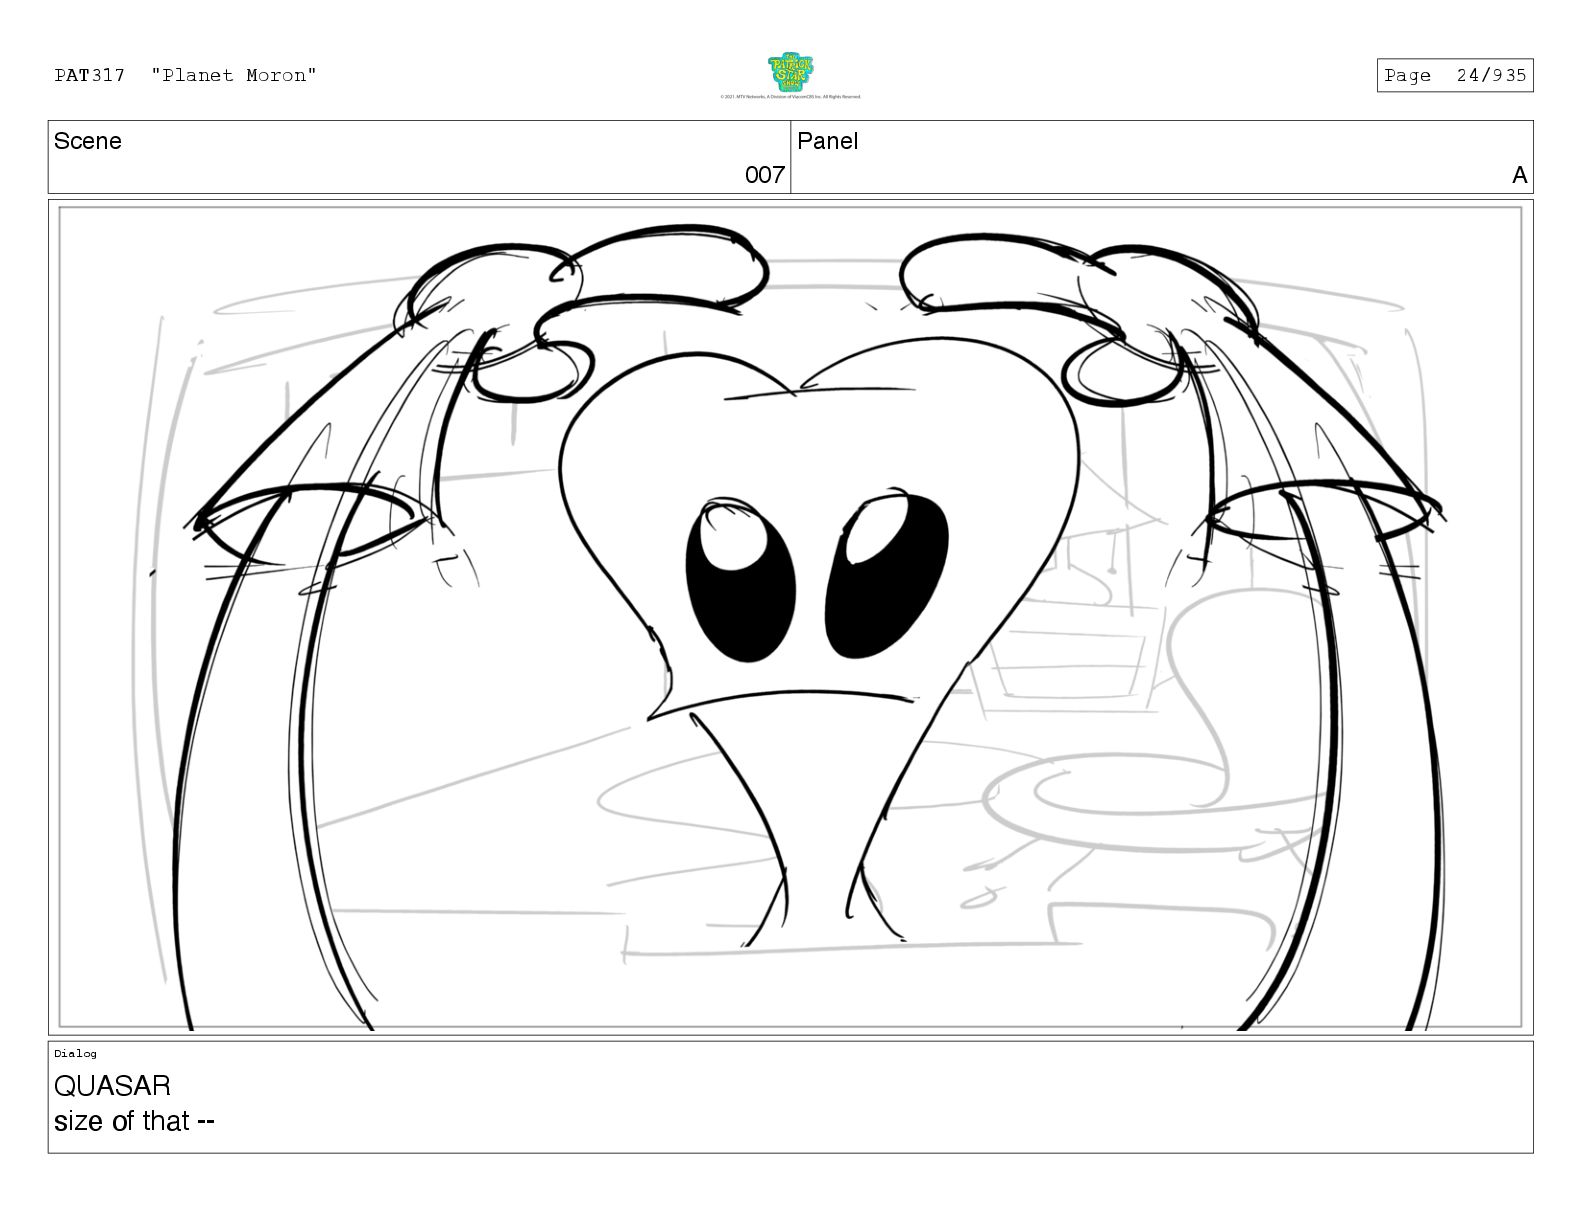Viewport: 1582px width, 1225px height.
Task: Click the copyright line under the logo
Action: point(790,97)
